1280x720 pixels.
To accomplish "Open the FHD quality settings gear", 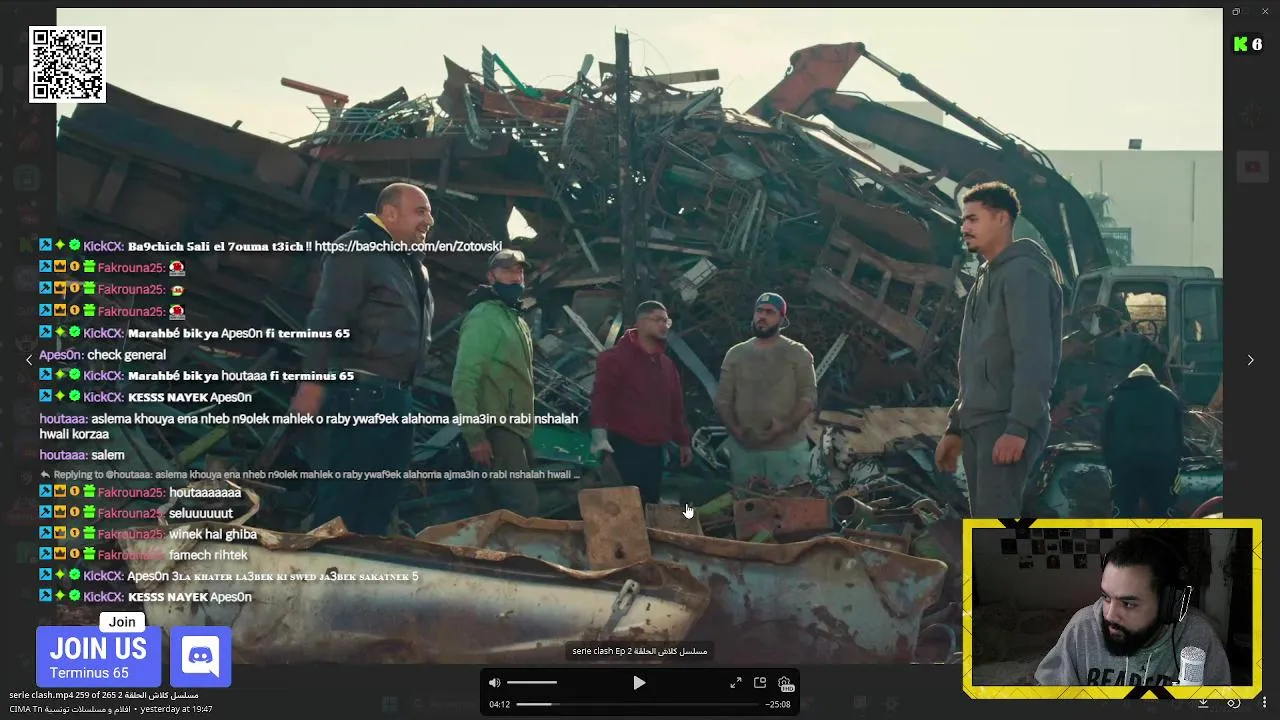I will (785, 684).
